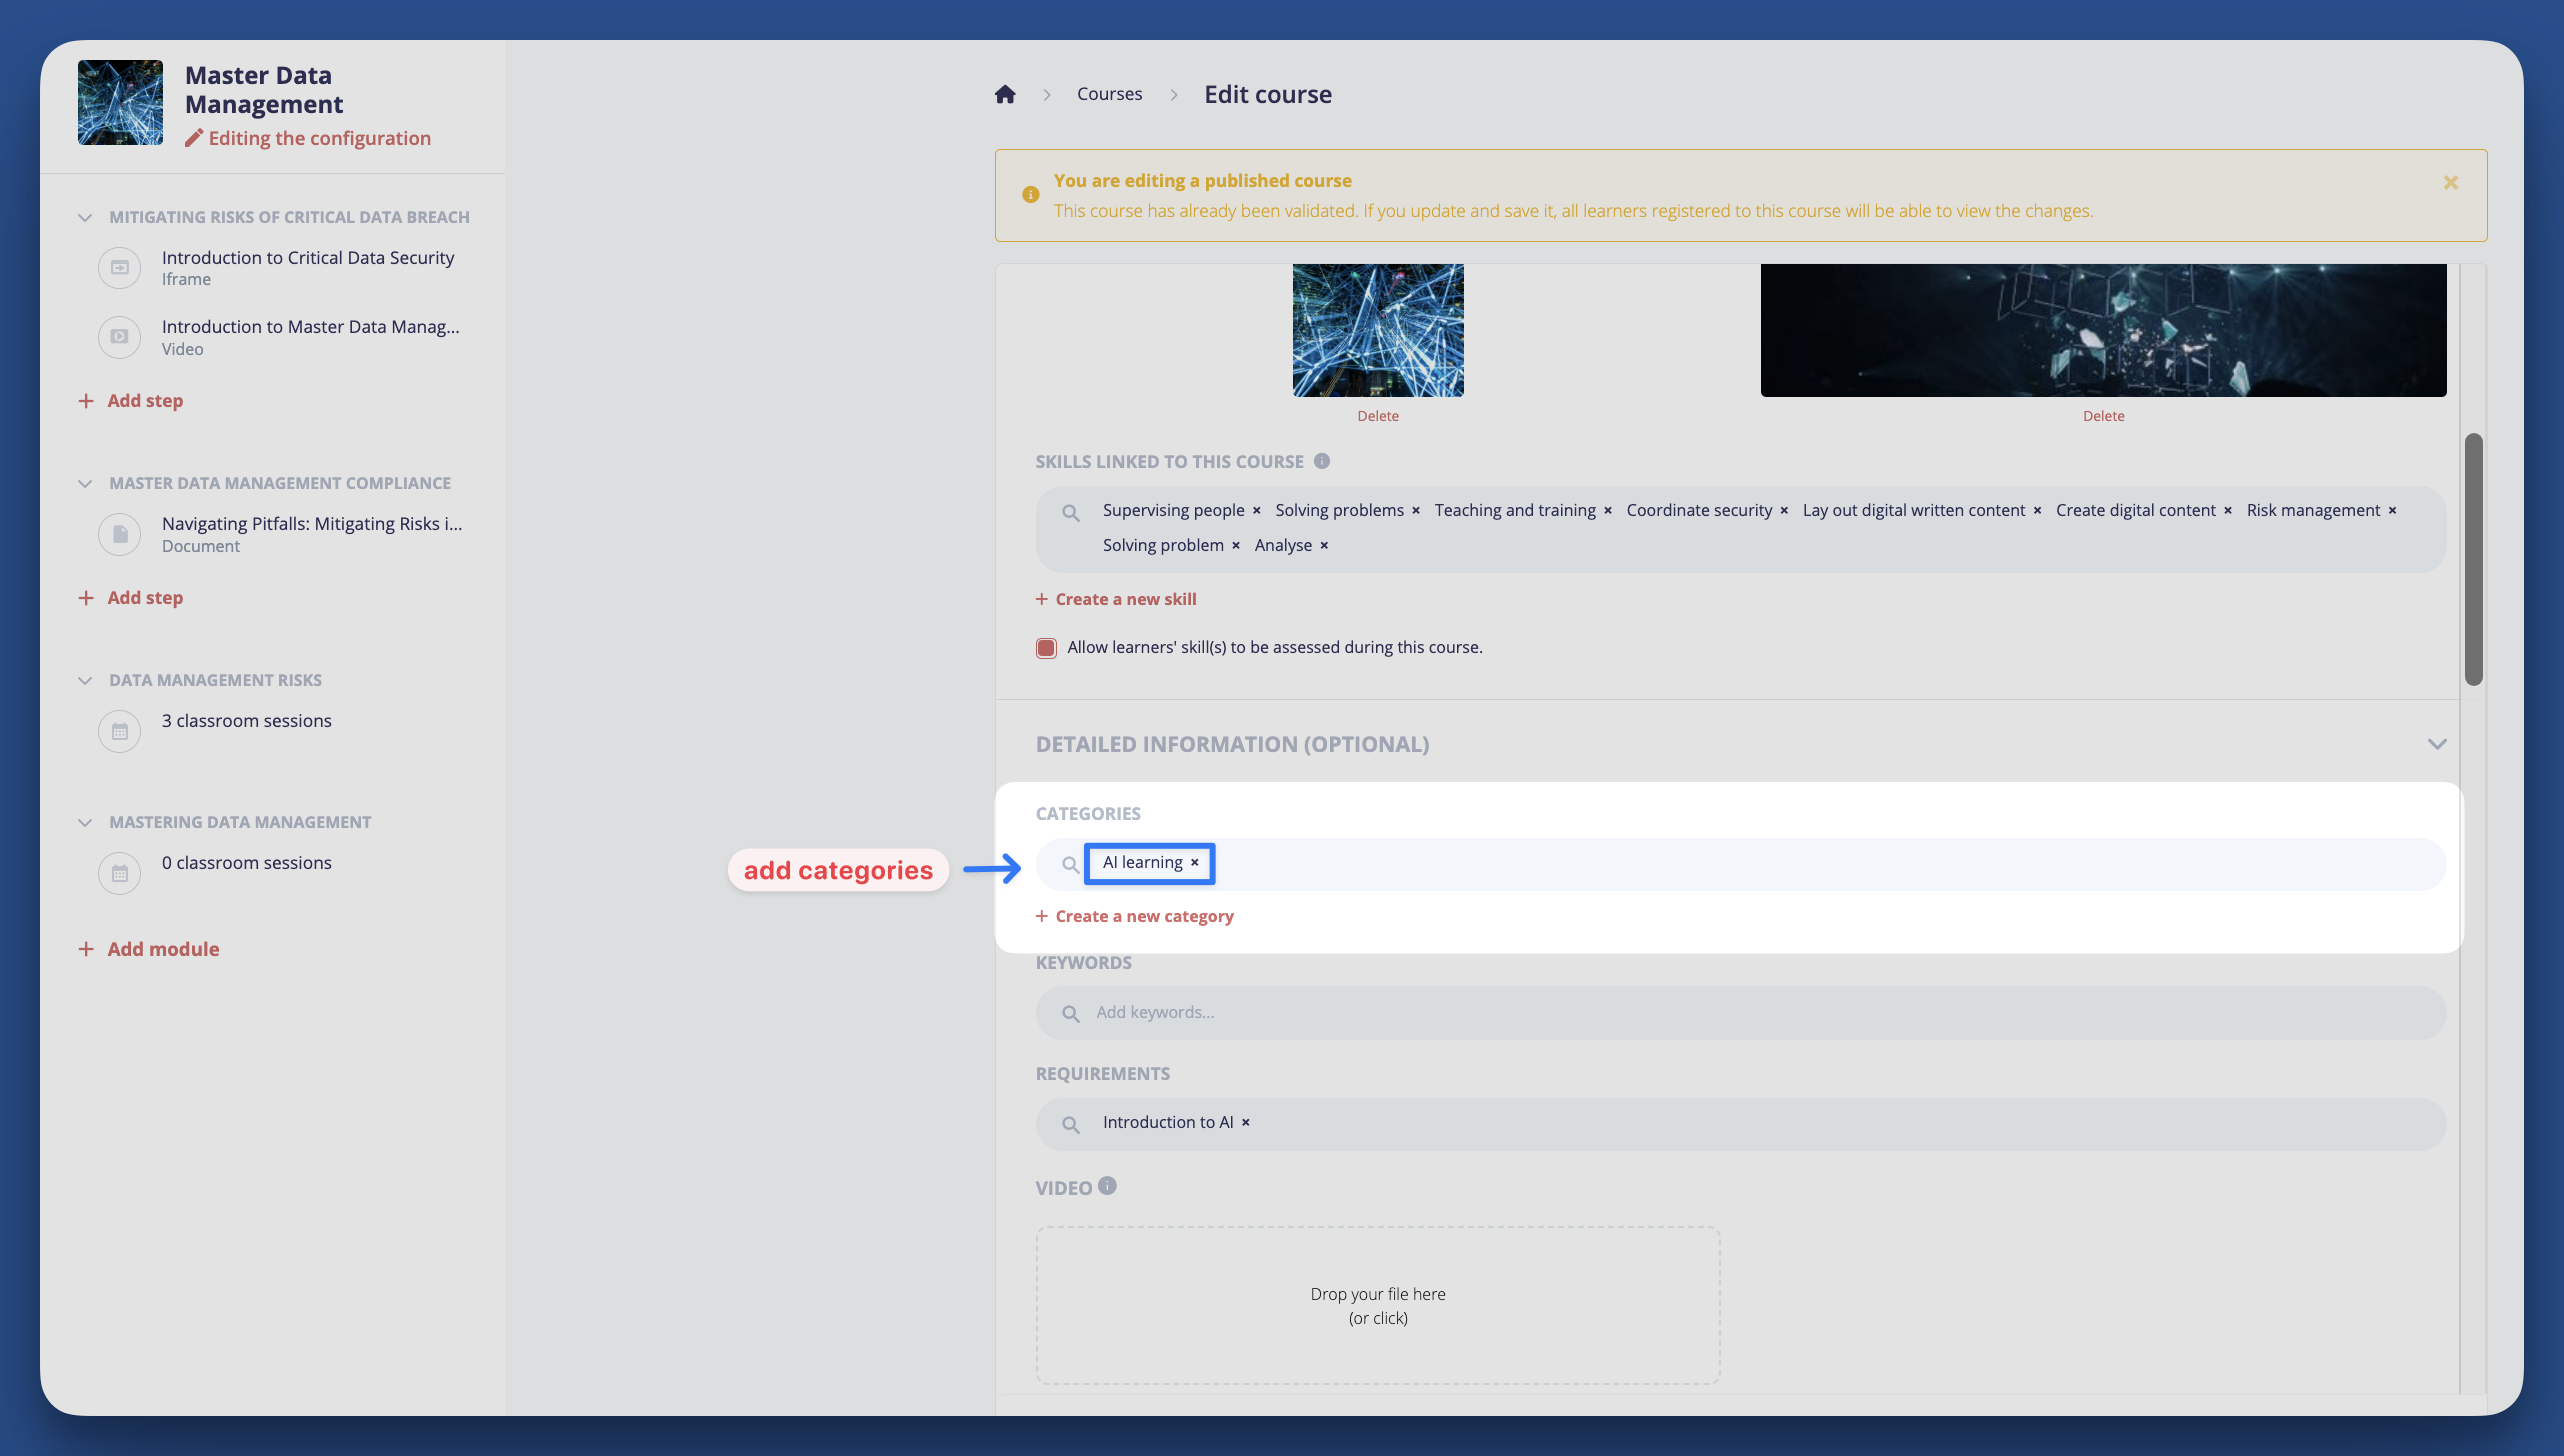The width and height of the screenshot is (2564, 1456).
Task: Click the search icon in the categories field
Action: pos(1070,864)
